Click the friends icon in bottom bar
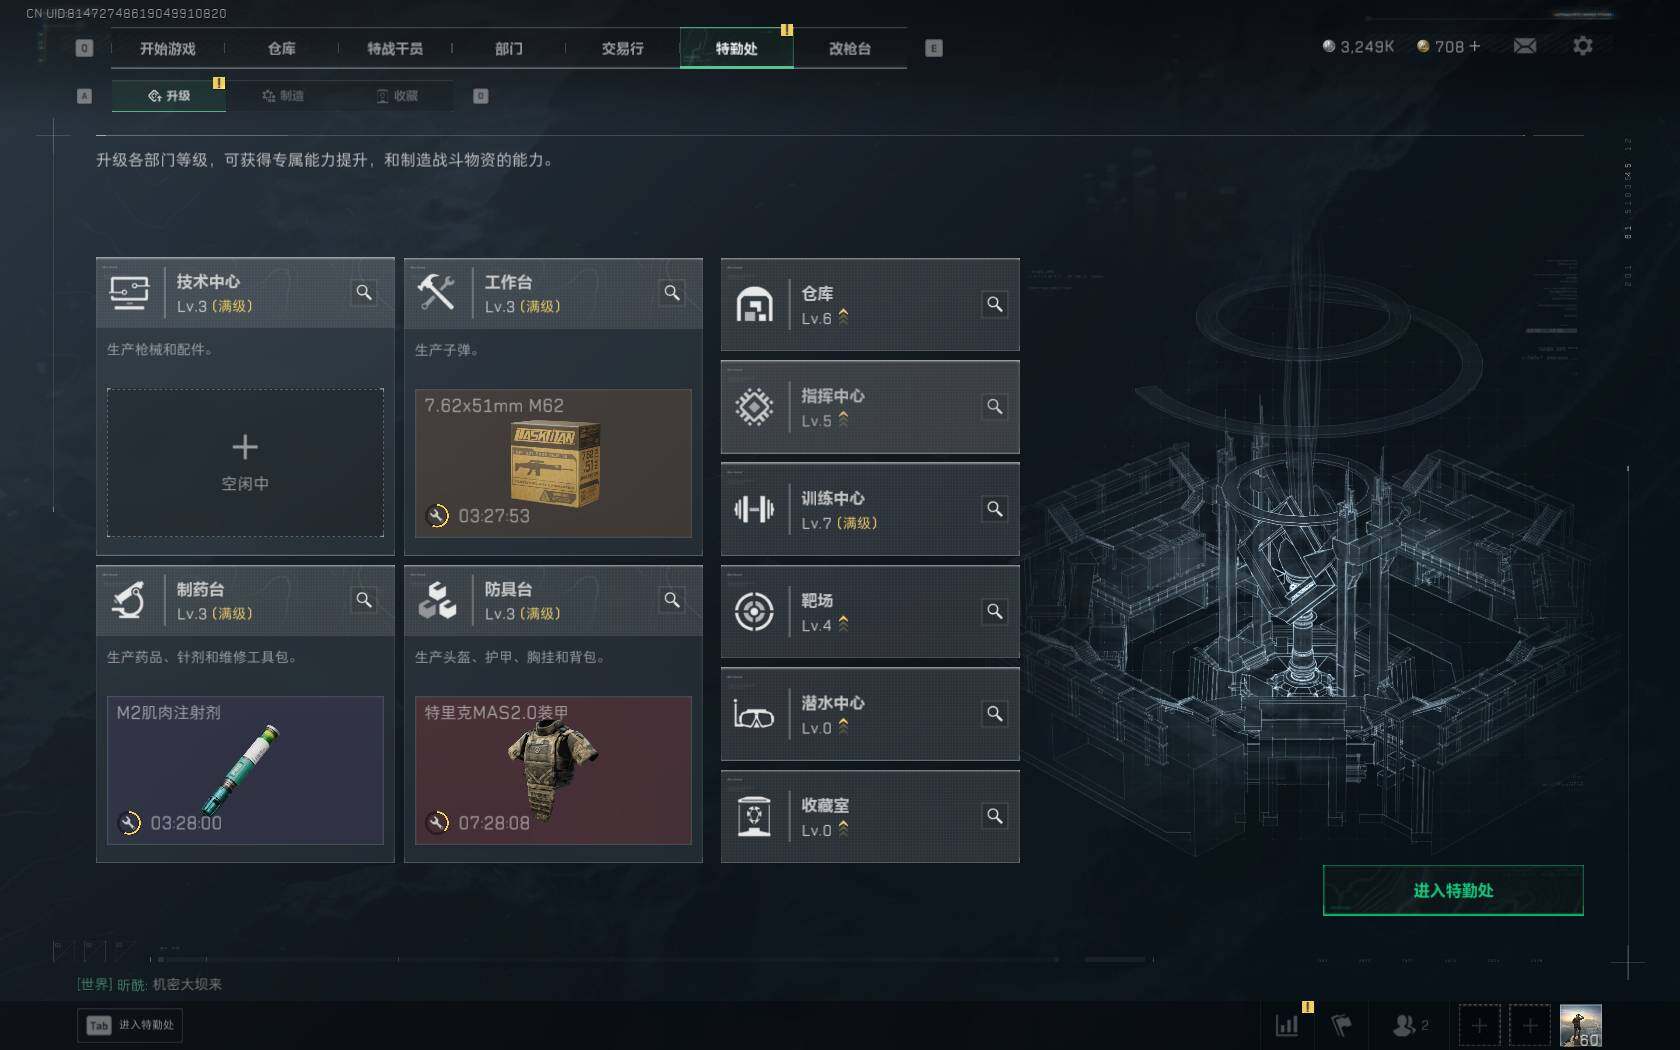This screenshot has width=1680, height=1050. click(x=1410, y=1025)
